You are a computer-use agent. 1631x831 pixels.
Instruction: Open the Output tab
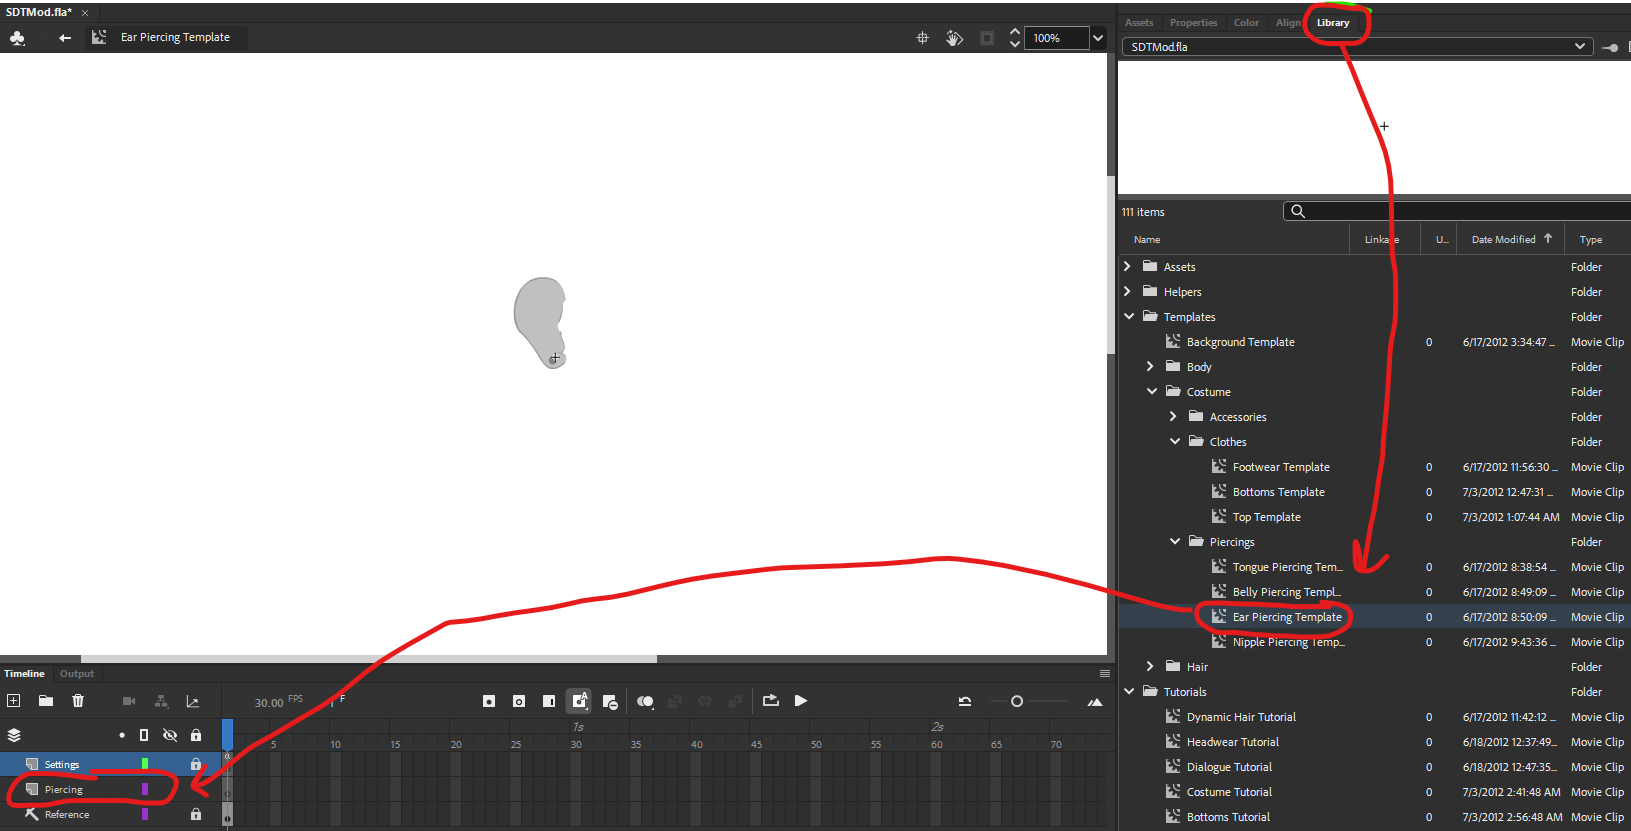pos(77,674)
